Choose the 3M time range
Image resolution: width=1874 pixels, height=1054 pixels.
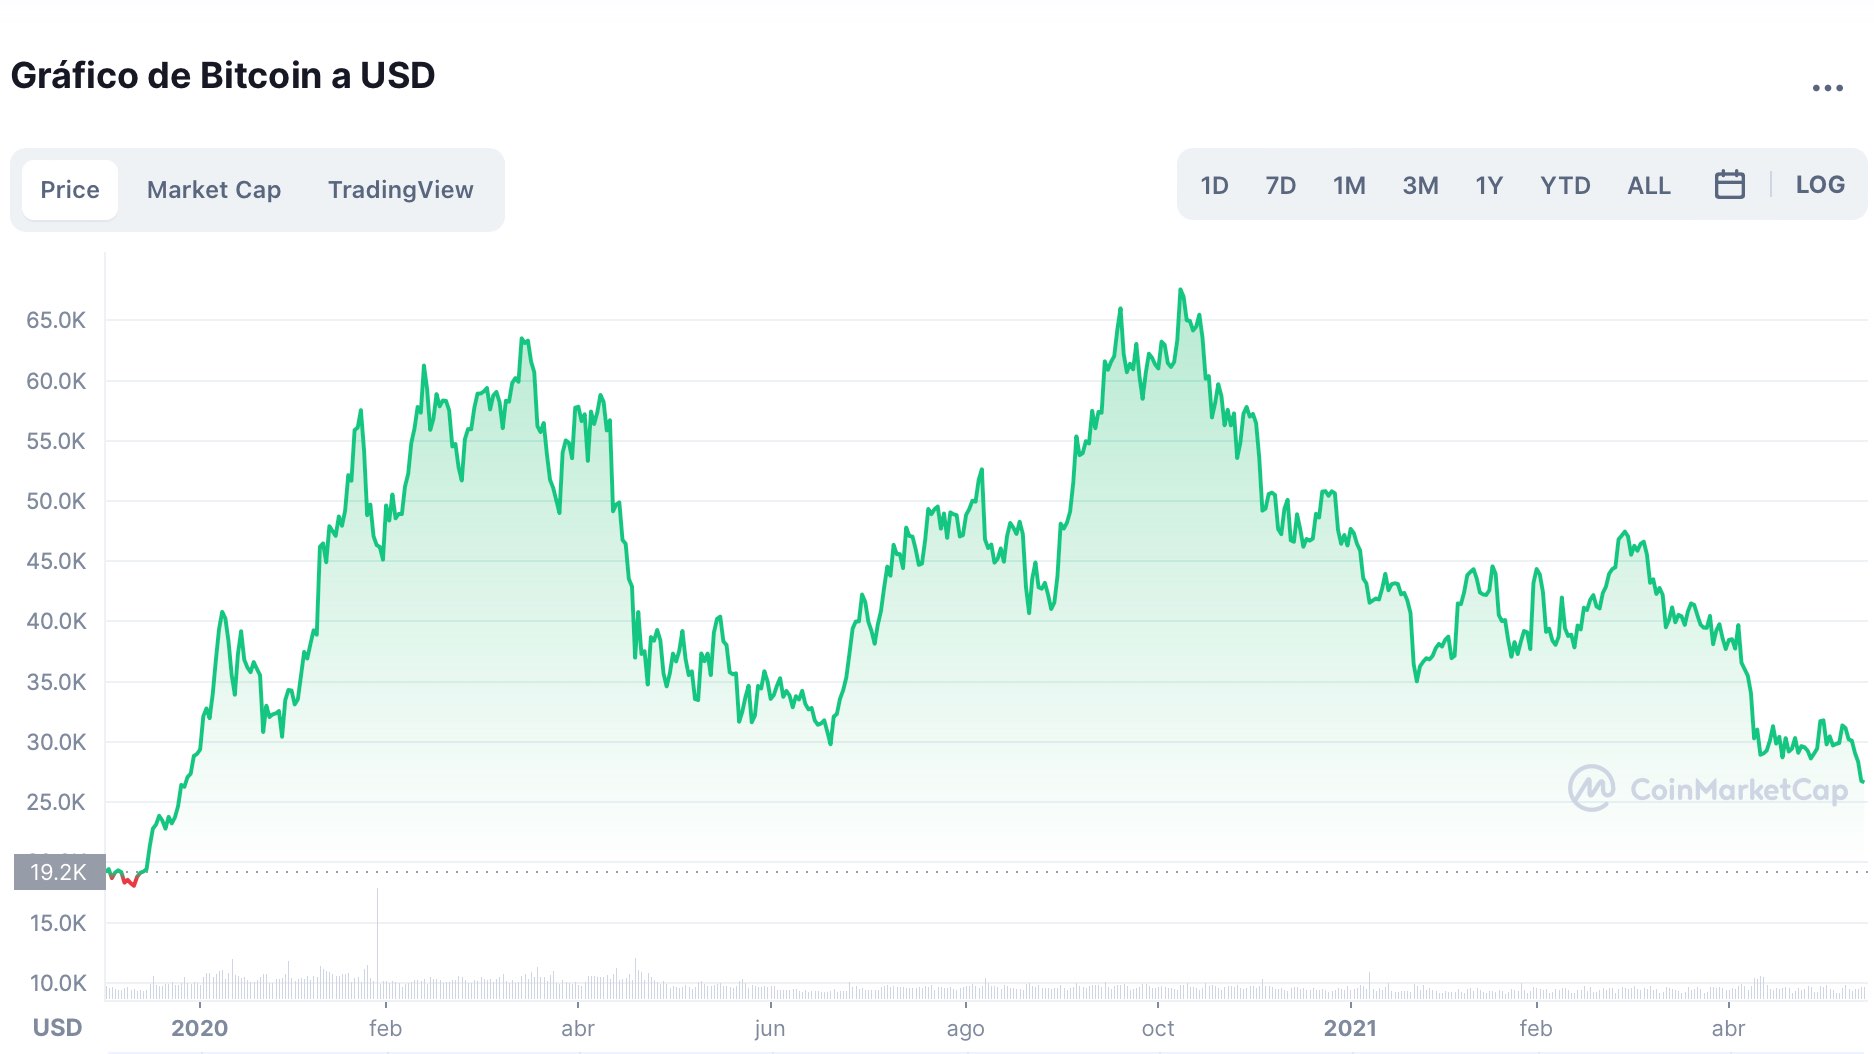point(1420,186)
